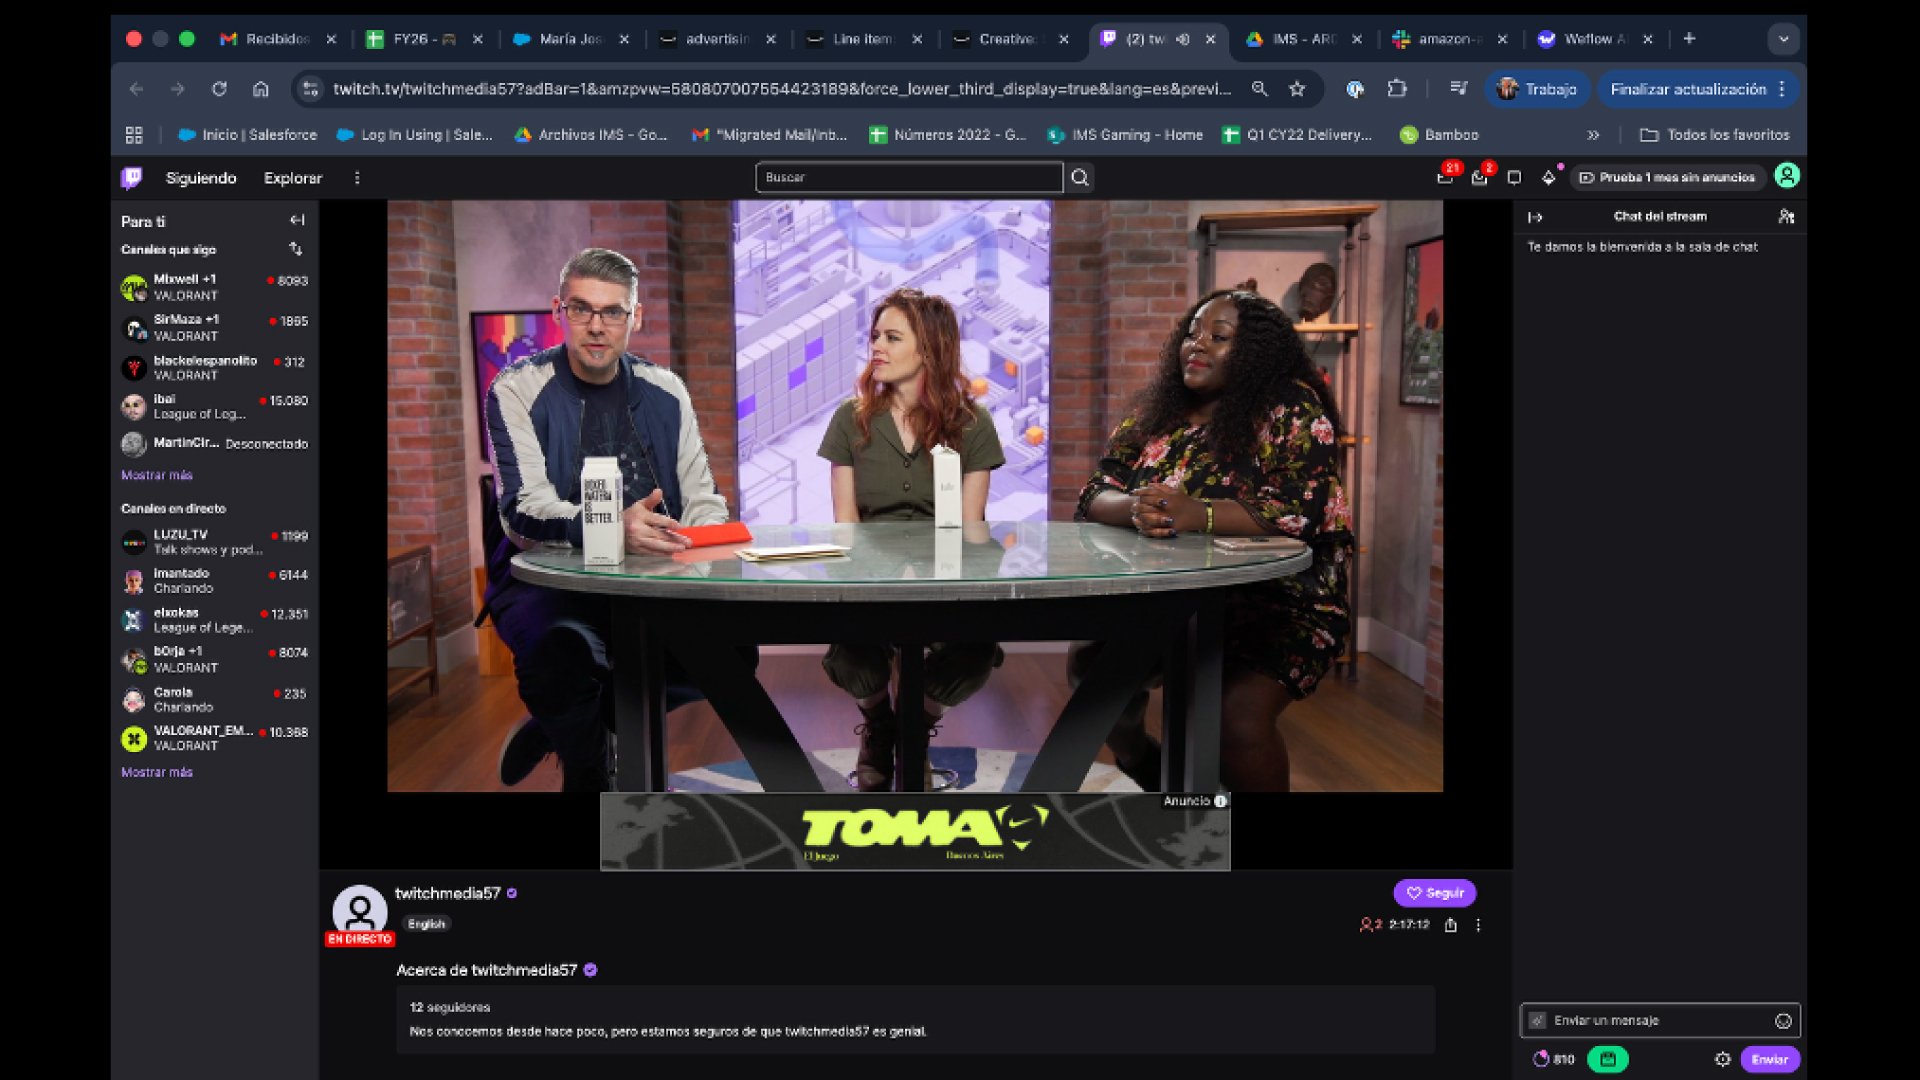Send chat message with Enviar button

[1769, 1059]
